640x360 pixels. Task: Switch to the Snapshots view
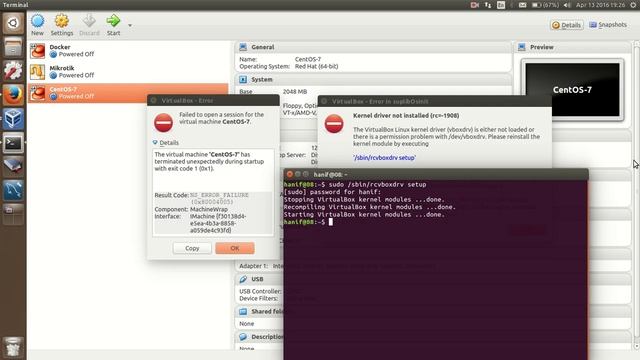tap(608, 25)
